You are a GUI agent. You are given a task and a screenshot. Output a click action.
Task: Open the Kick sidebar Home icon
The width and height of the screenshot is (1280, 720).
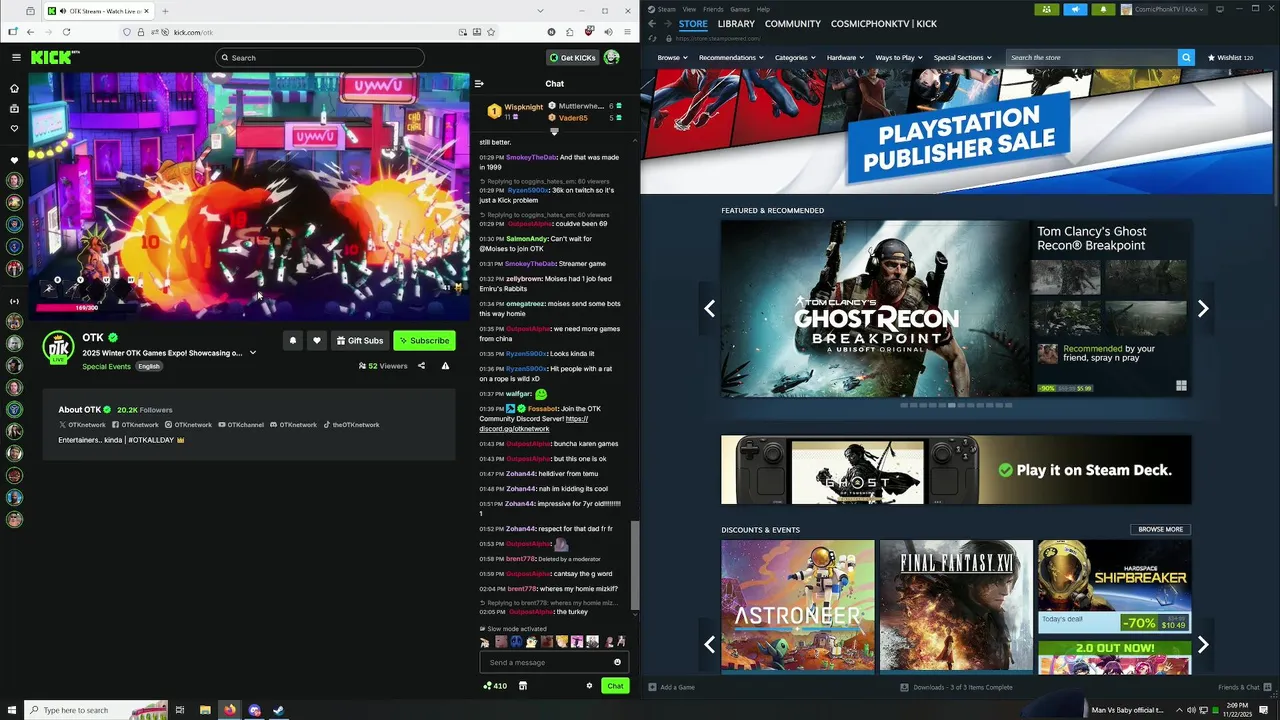click(x=14, y=88)
